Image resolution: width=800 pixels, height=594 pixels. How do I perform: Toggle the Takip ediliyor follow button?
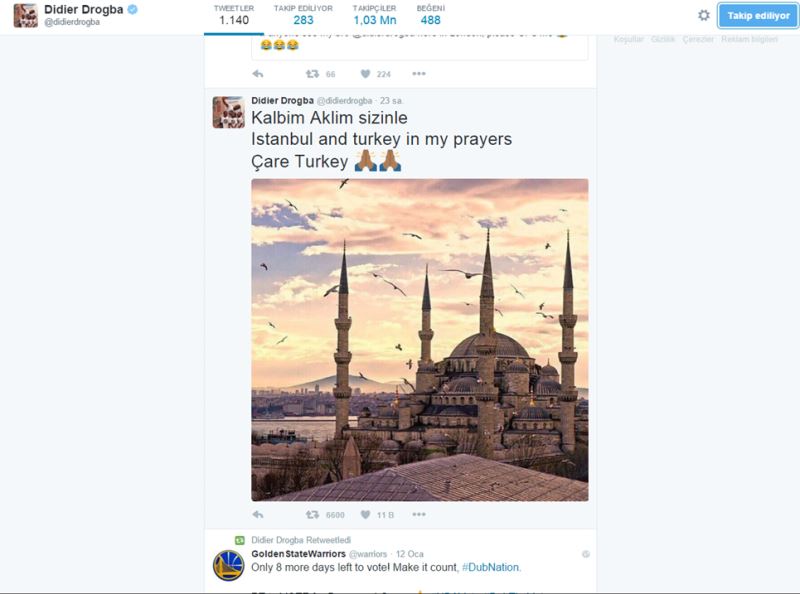point(758,16)
